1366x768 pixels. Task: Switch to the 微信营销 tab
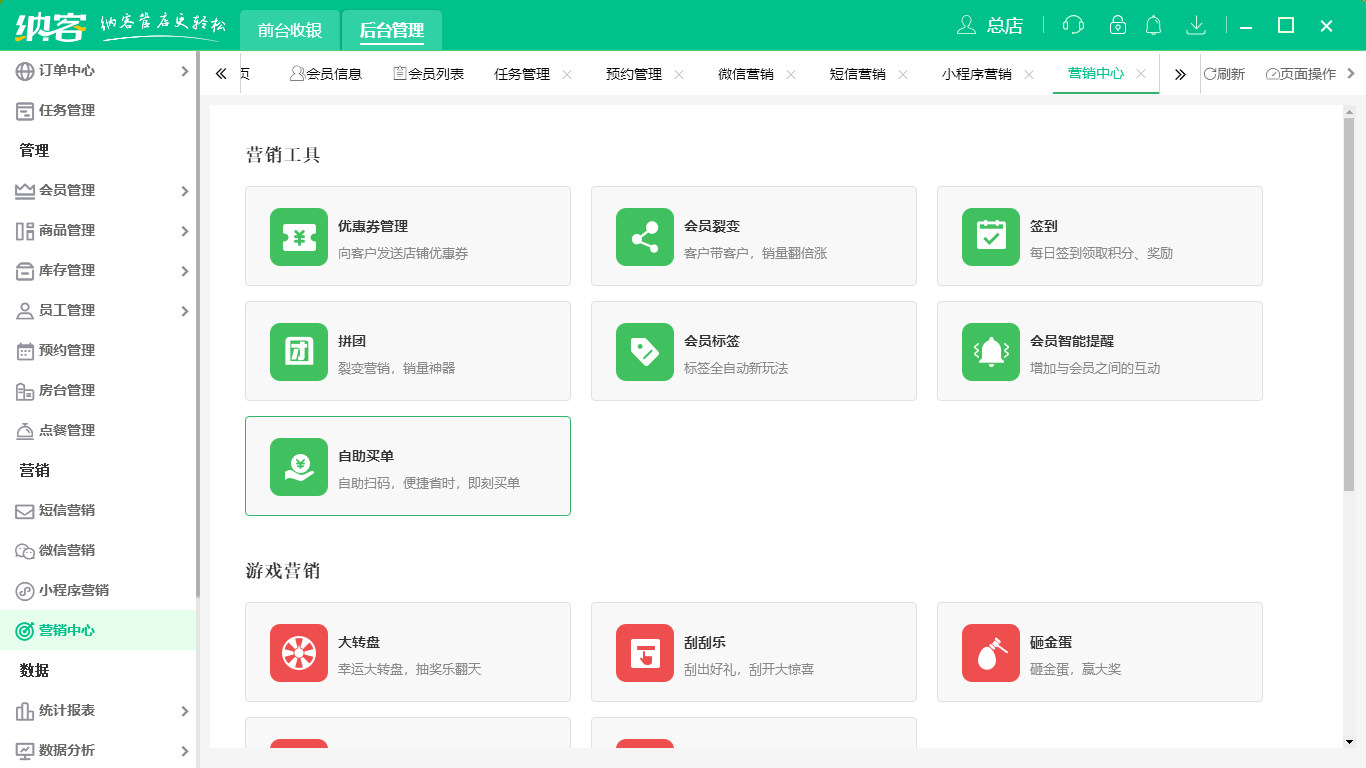click(746, 74)
